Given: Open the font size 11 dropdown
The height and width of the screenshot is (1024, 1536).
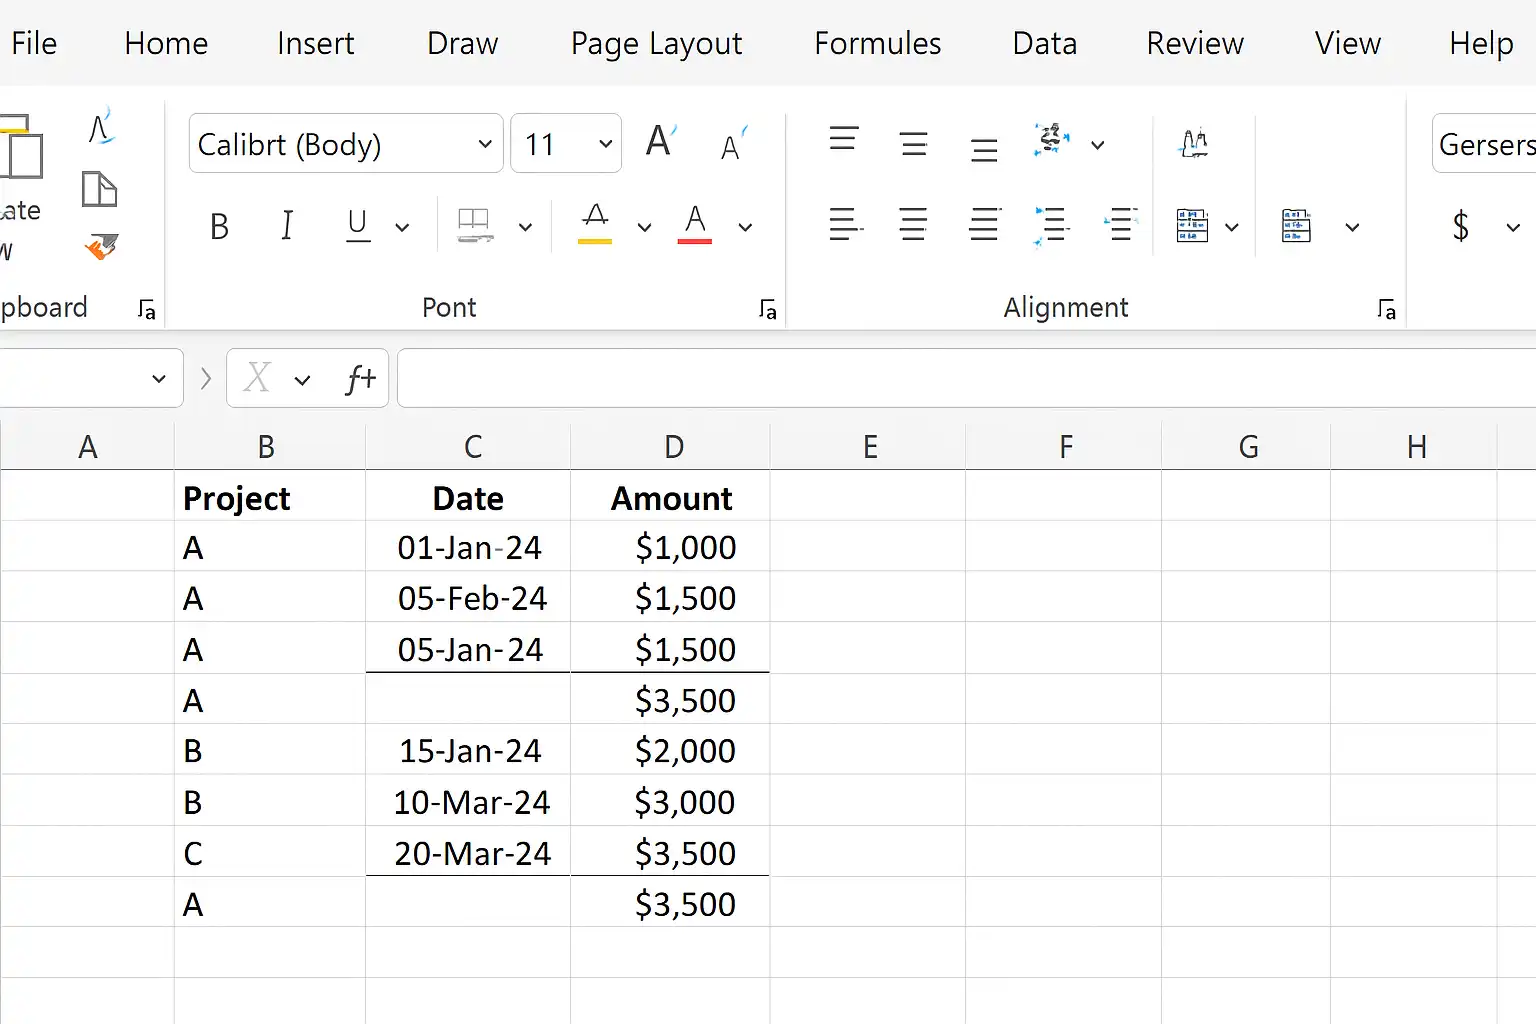Looking at the screenshot, I should 566,144.
